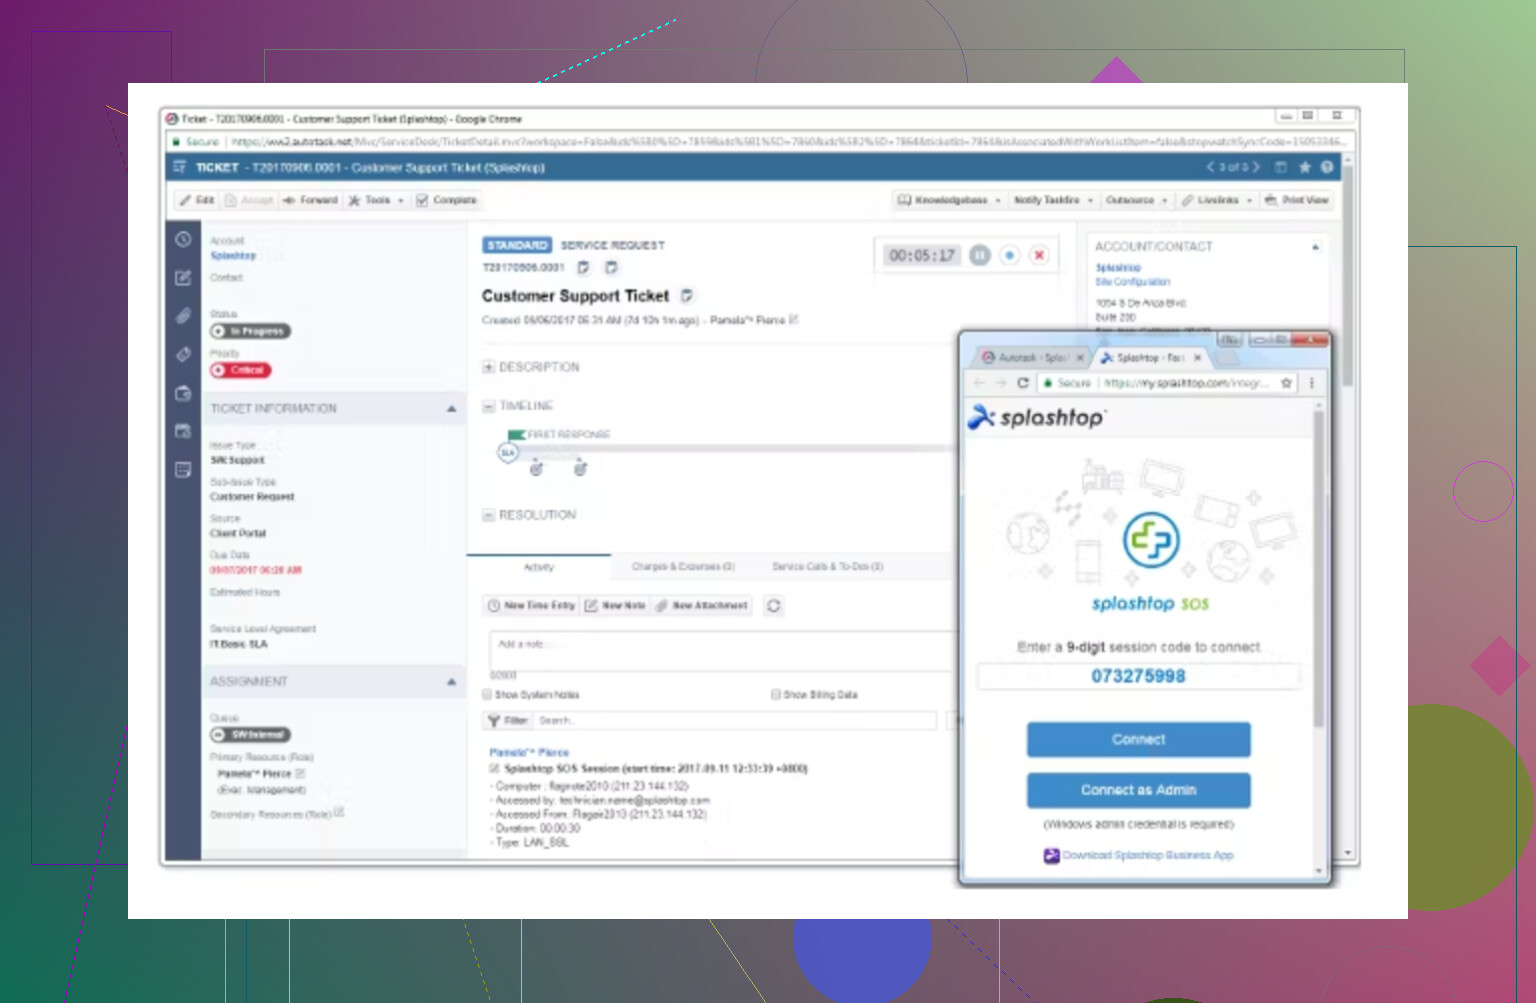Click the New Time Entry button
1536x1003 pixels.
click(x=531, y=606)
